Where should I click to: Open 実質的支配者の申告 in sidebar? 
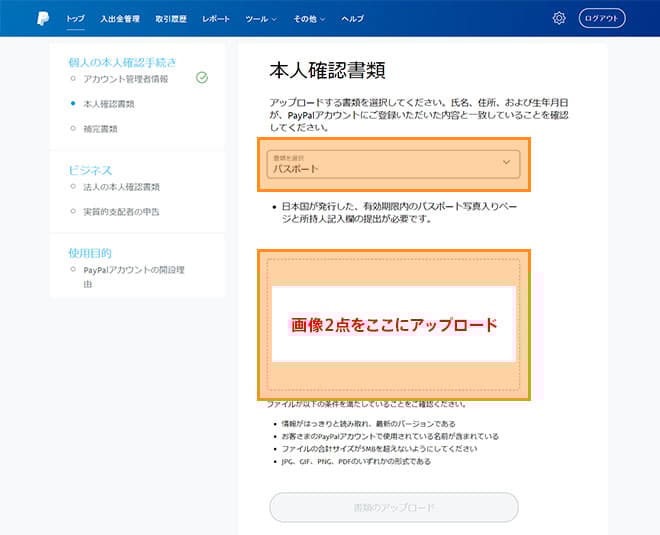[121, 211]
